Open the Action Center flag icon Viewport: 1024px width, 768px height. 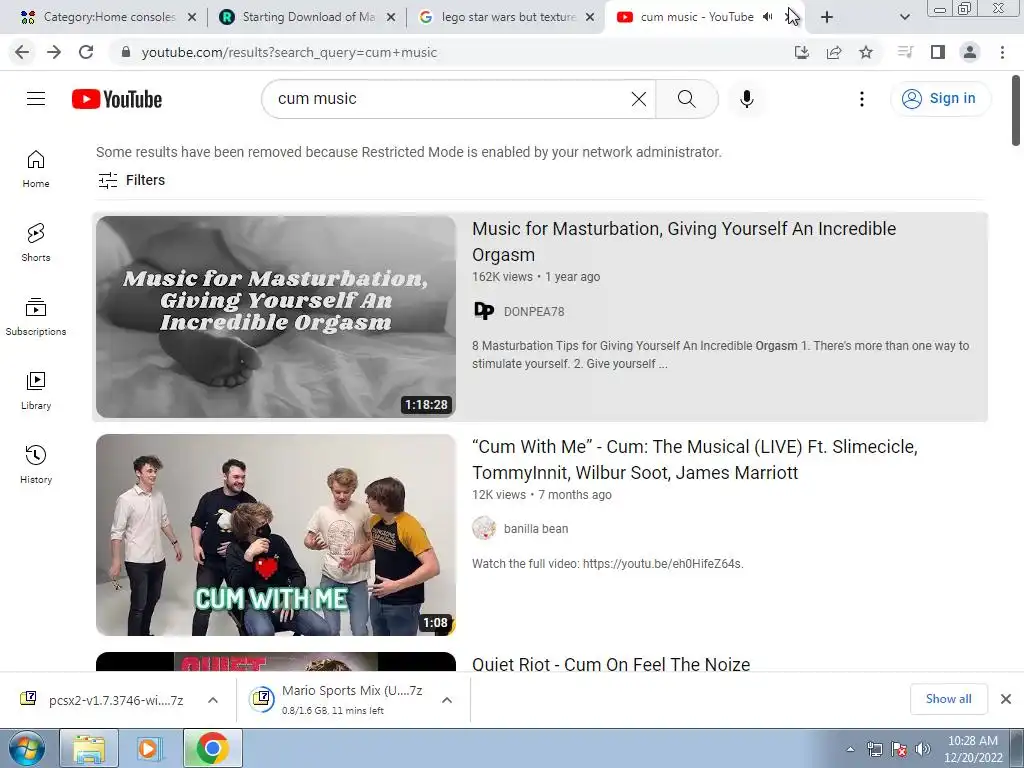pyautogui.click(x=899, y=749)
